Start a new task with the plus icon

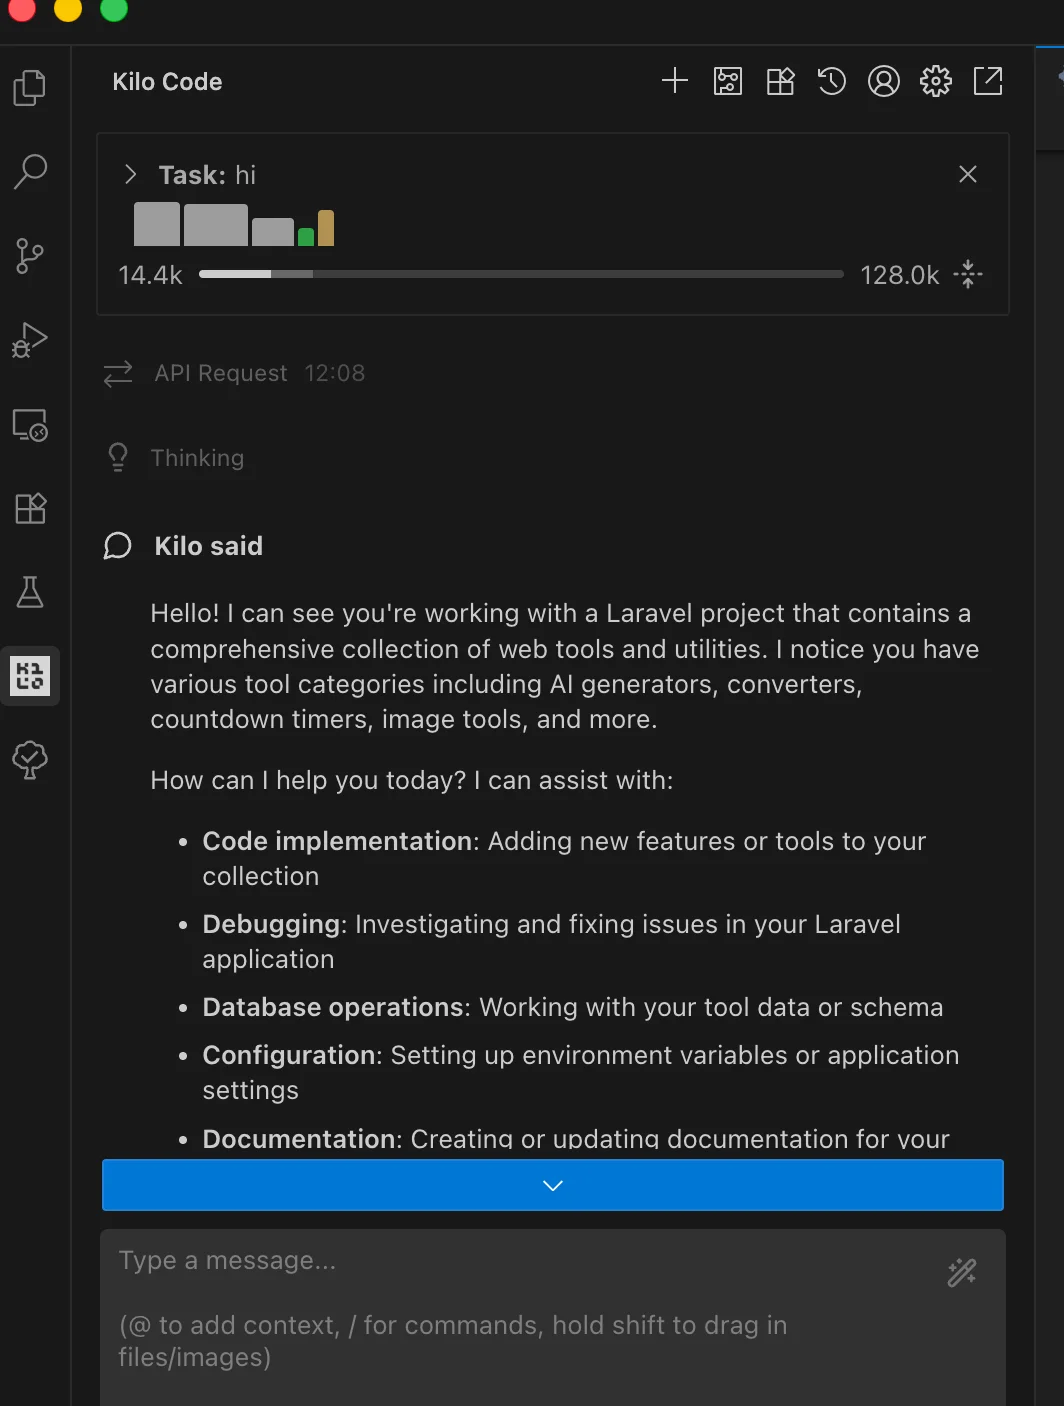point(675,81)
